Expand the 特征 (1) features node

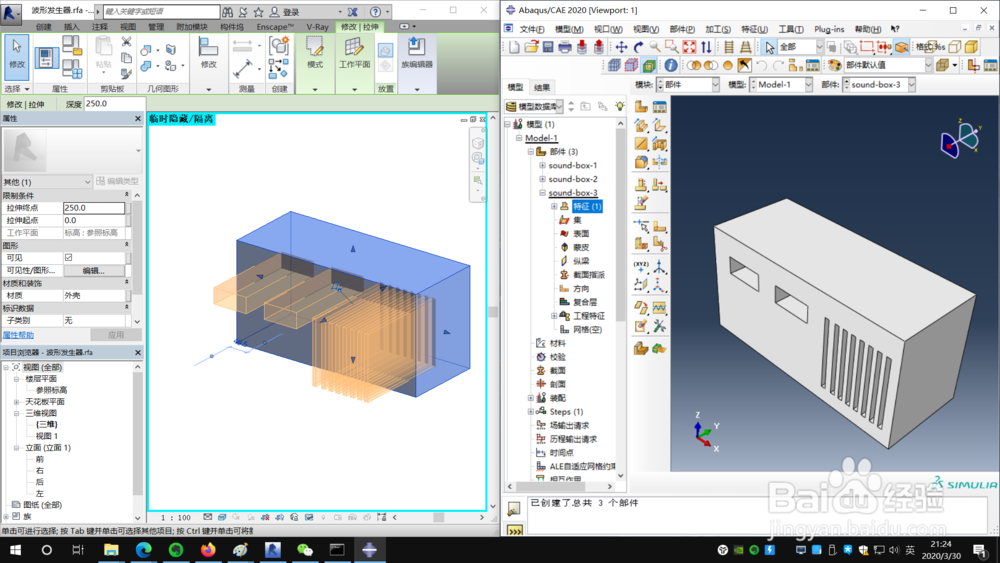coord(554,207)
